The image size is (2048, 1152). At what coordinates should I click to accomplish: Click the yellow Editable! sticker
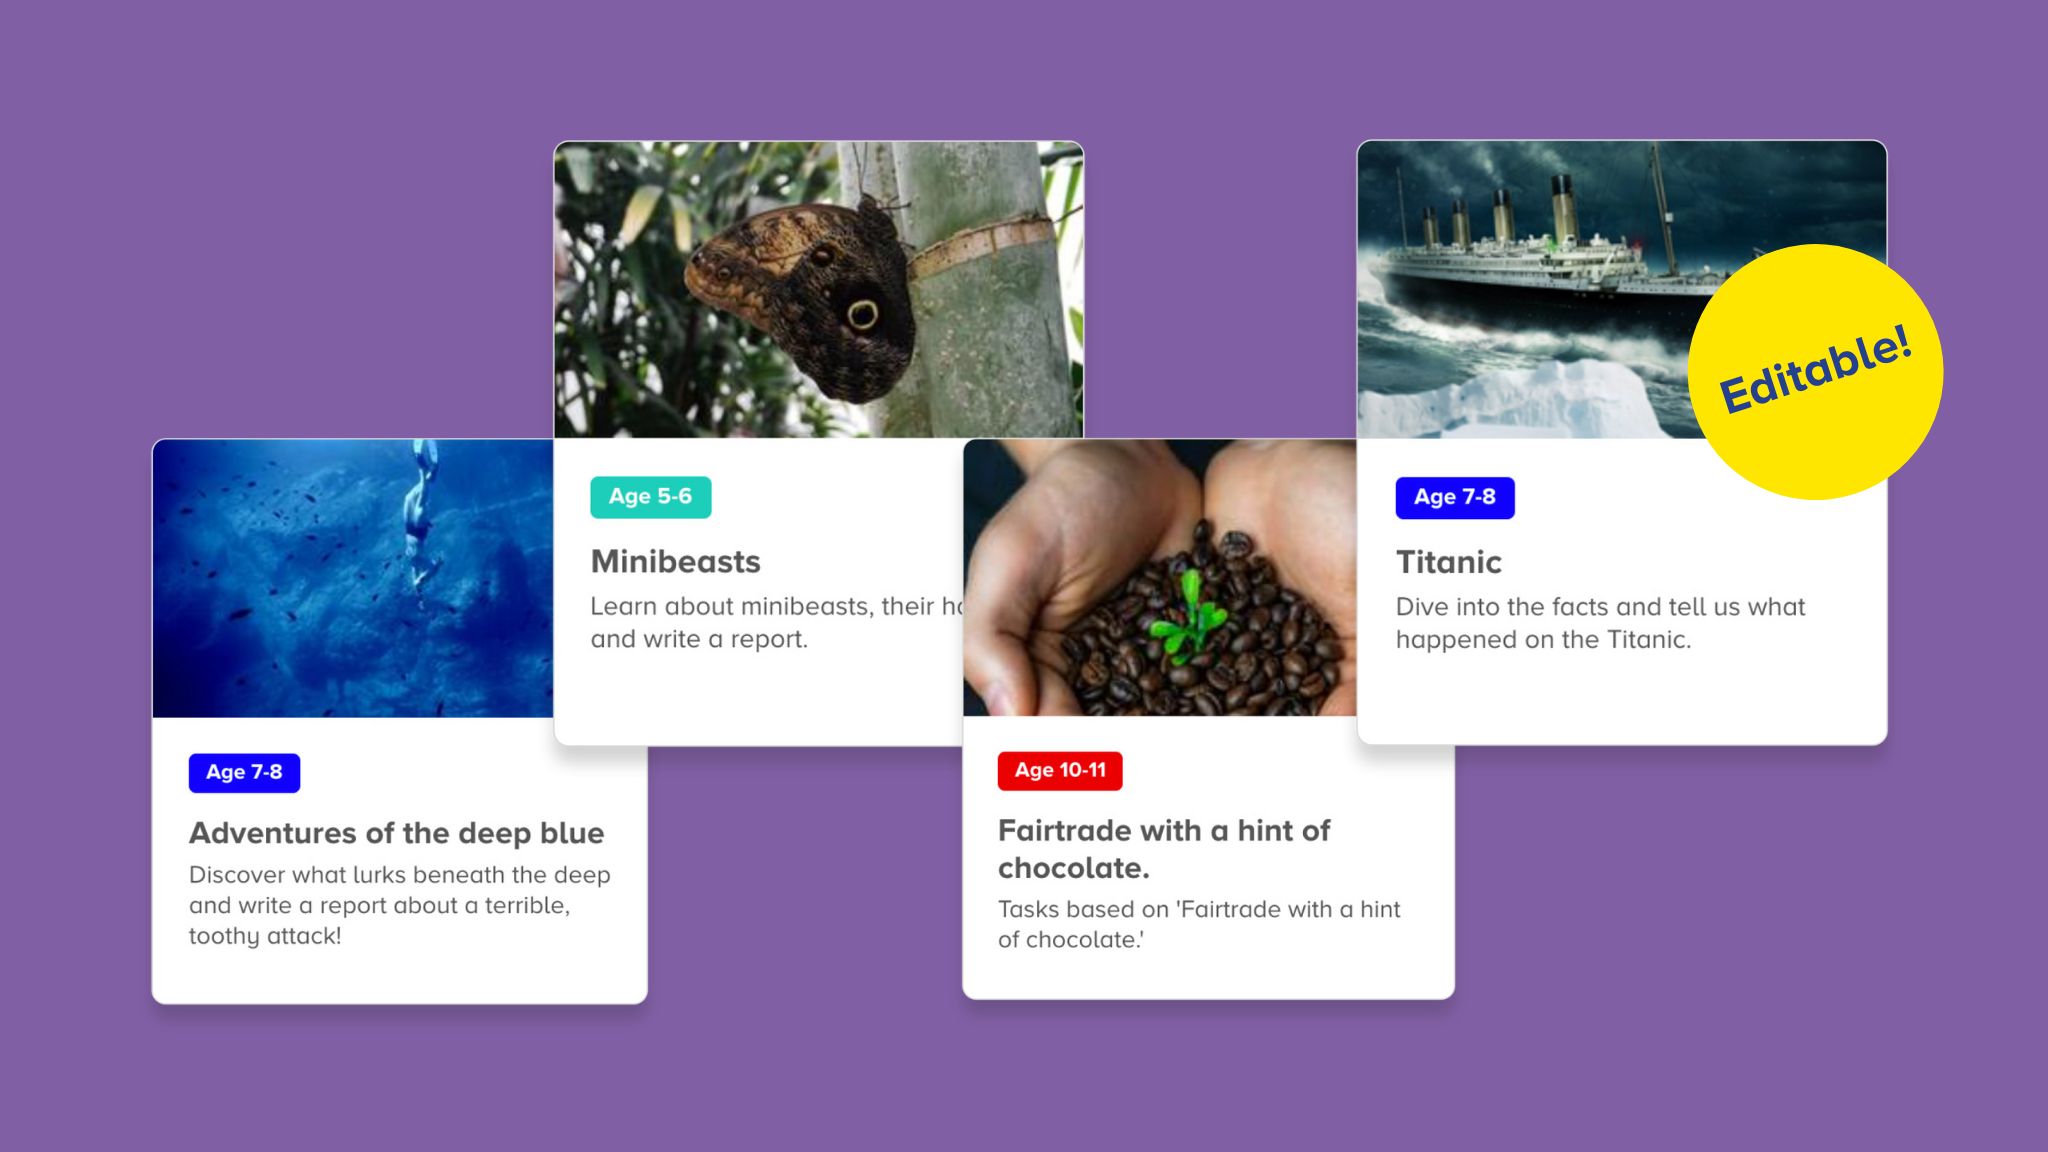pos(1815,372)
